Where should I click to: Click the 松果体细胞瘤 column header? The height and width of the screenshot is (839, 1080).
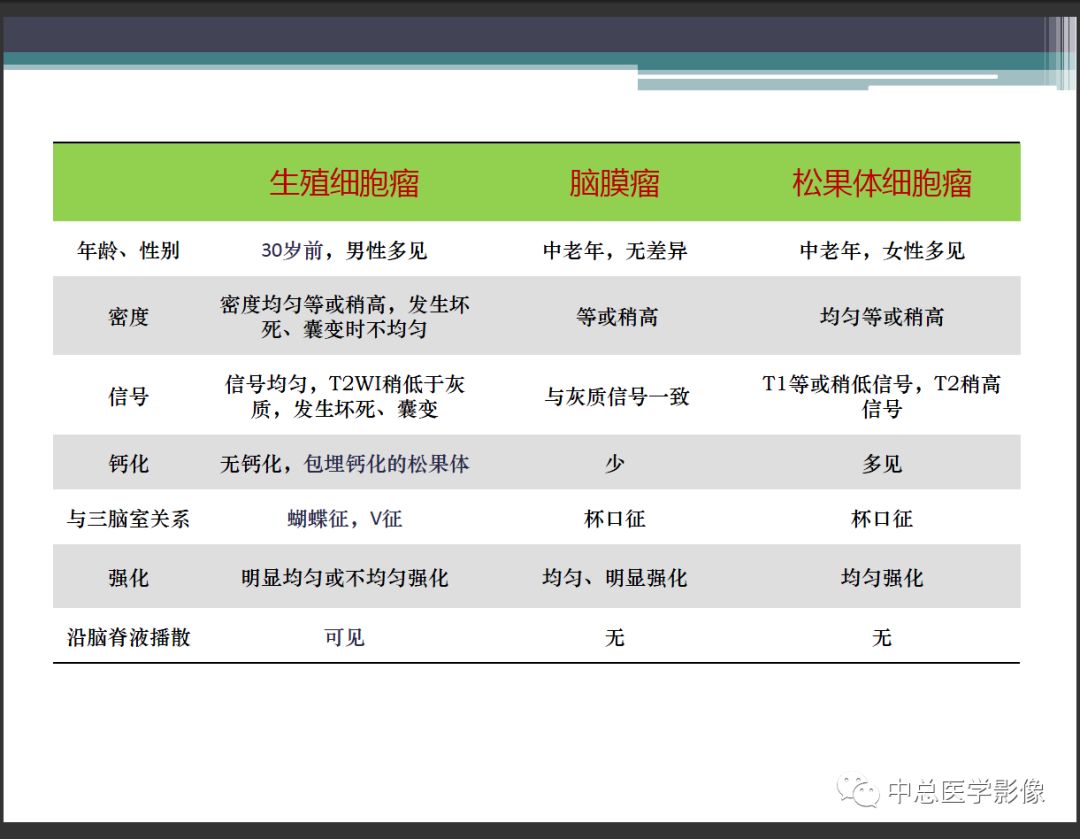click(882, 183)
